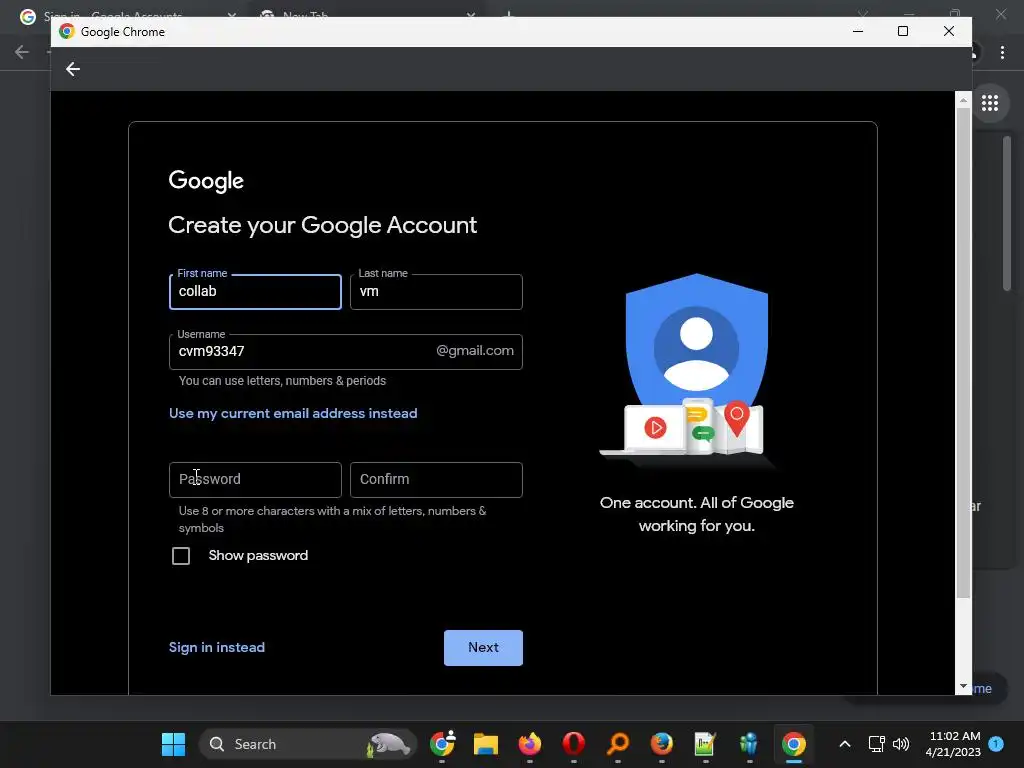The image size is (1024, 768).
Task: Click You can use letters, numbers & periods
Action: [282, 381]
